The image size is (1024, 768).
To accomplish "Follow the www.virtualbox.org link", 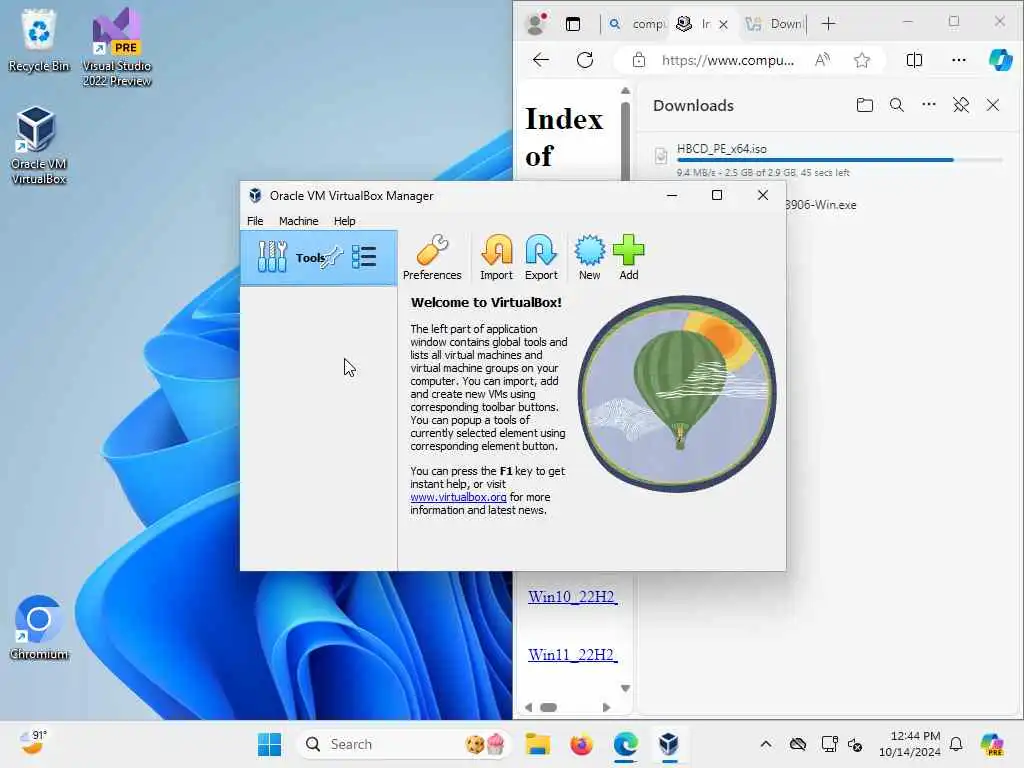I will (x=458, y=497).
